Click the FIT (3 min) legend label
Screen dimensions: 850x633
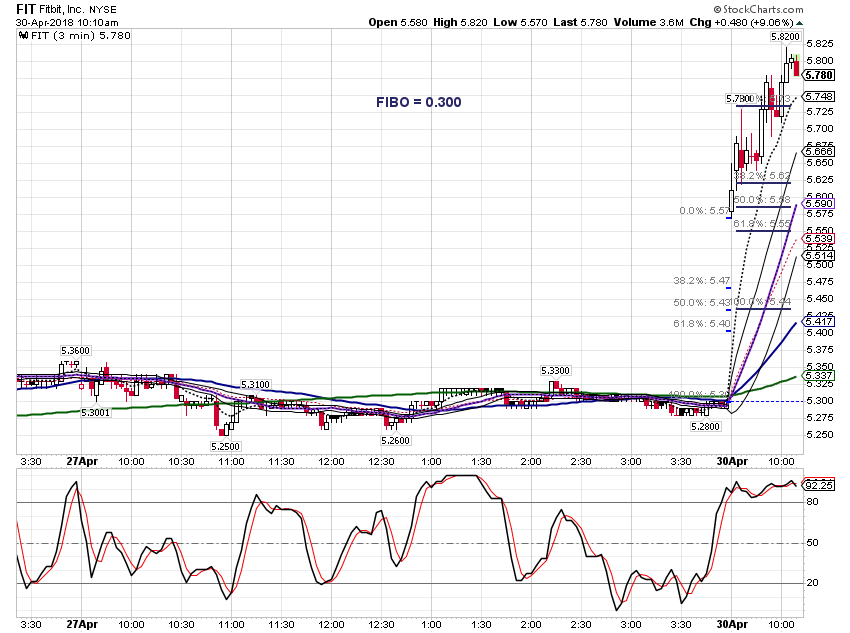click(81, 36)
